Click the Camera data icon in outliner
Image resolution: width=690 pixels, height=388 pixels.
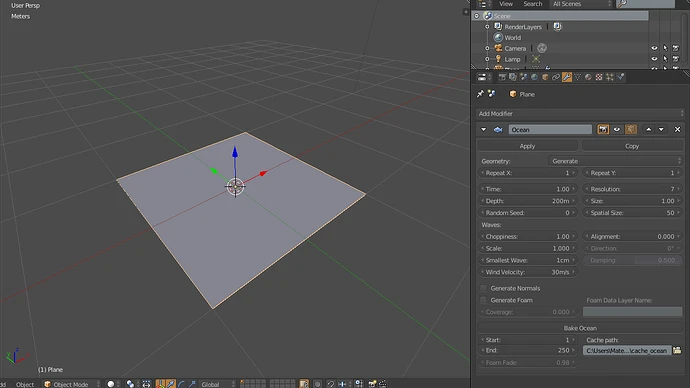click(x=542, y=48)
